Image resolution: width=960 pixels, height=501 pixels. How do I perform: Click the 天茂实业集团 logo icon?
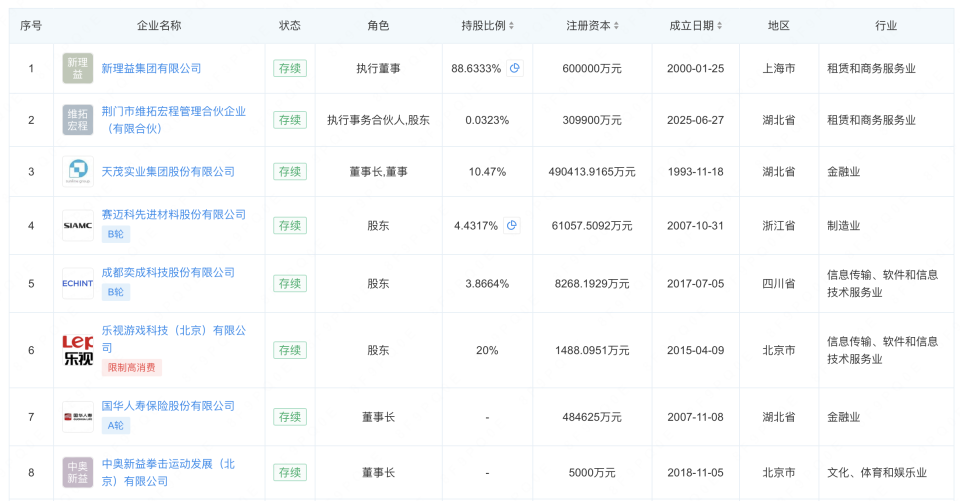78,171
